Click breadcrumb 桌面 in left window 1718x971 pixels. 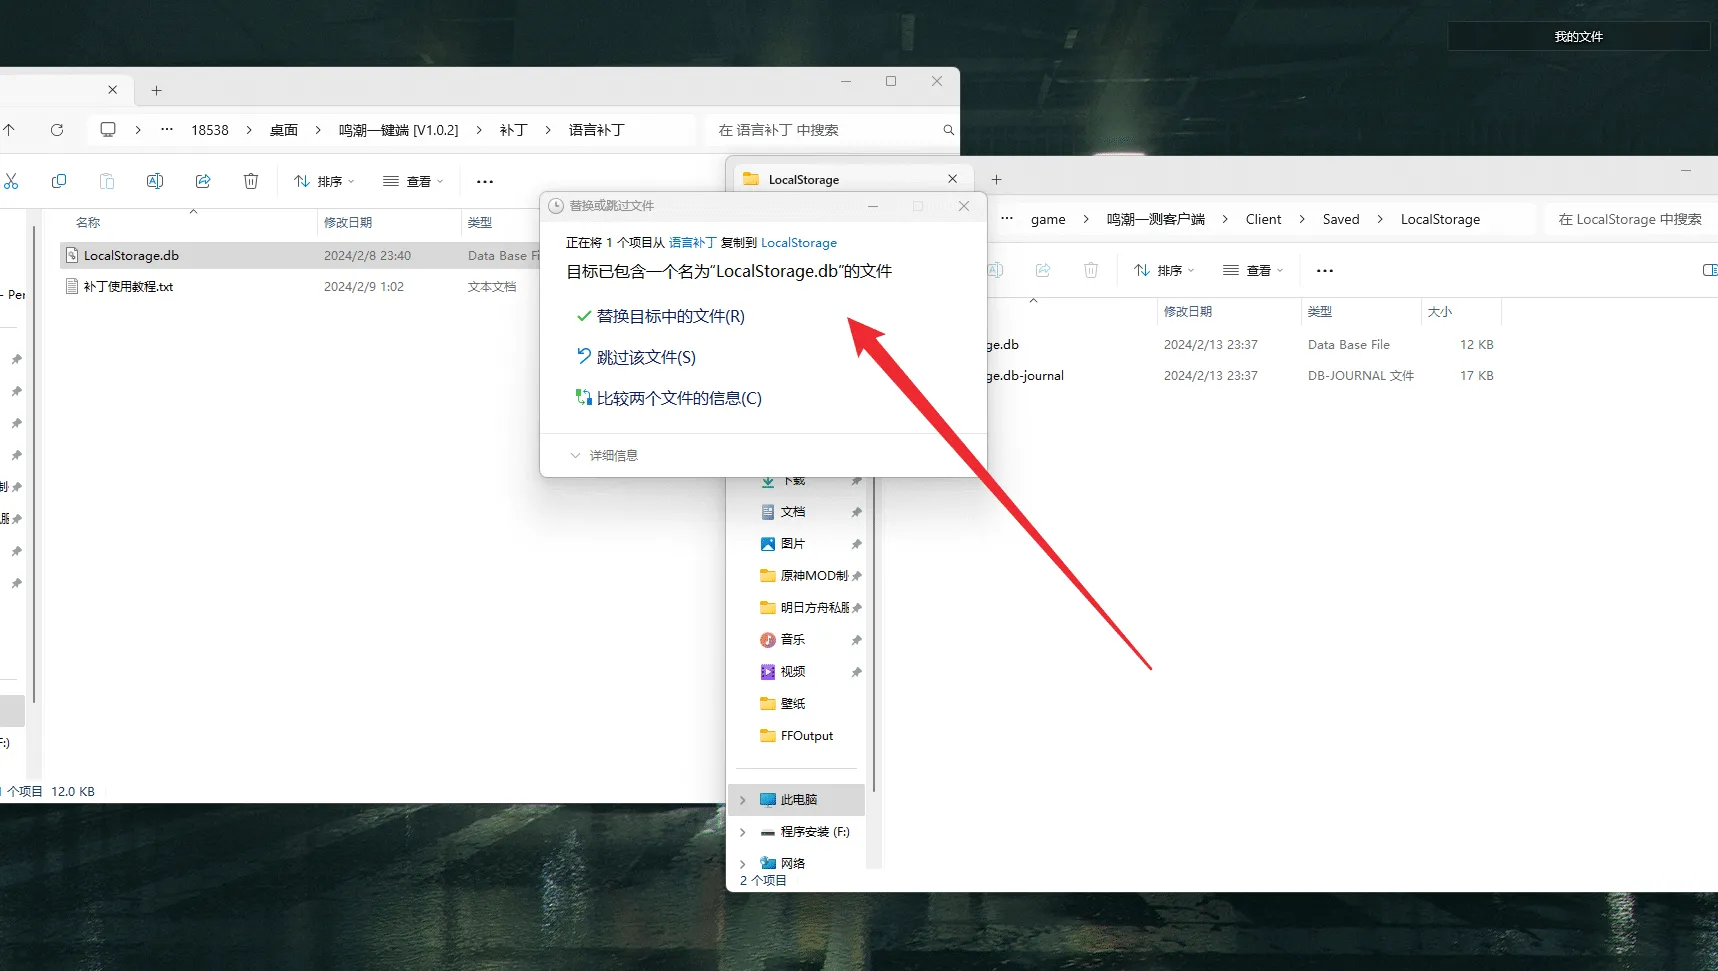(284, 130)
